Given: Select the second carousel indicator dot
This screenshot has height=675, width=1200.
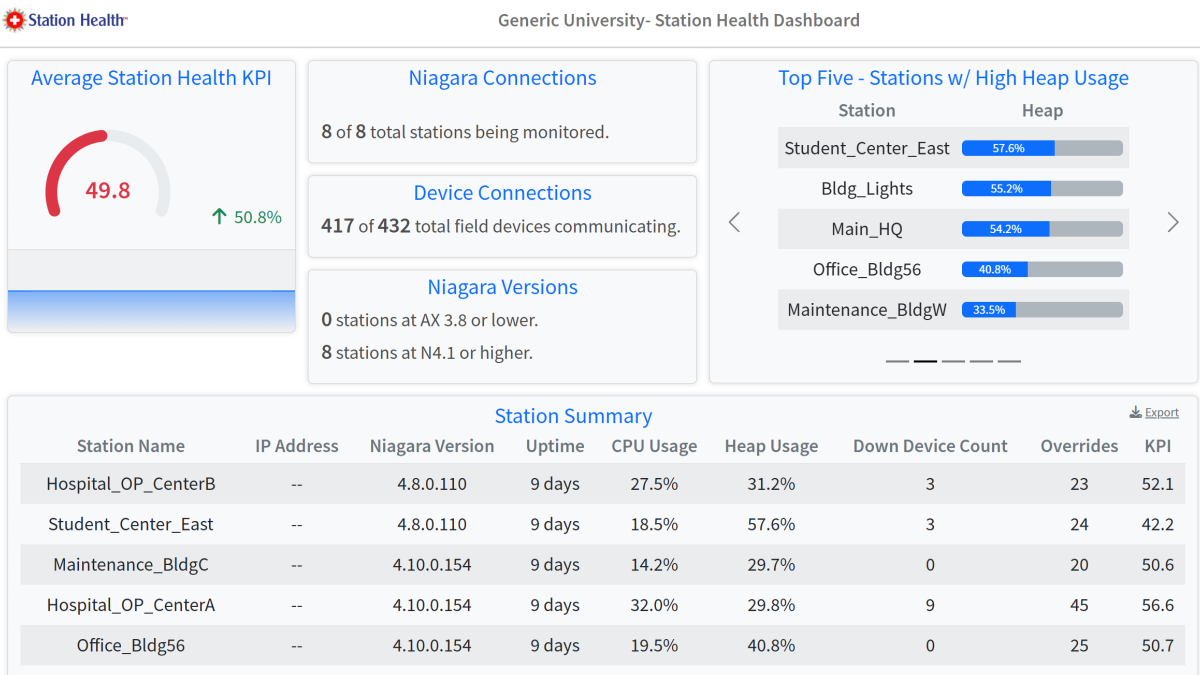Looking at the screenshot, I should tap(925, 360).
